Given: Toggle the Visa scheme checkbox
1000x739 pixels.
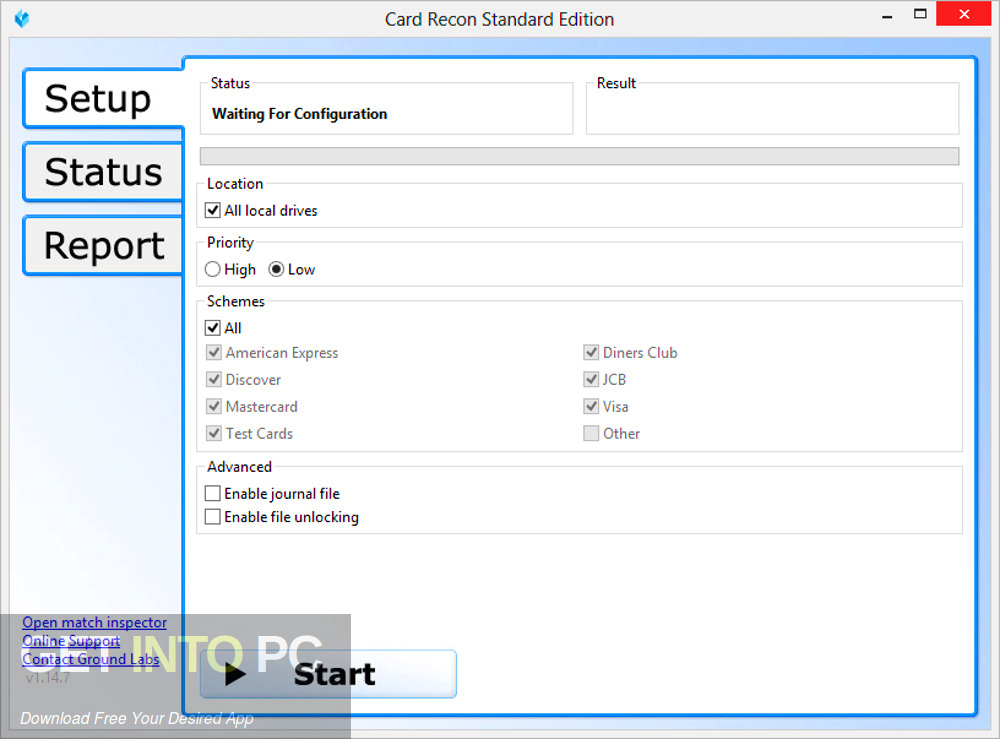Looking at the screenshot, I should pos(591,406).
